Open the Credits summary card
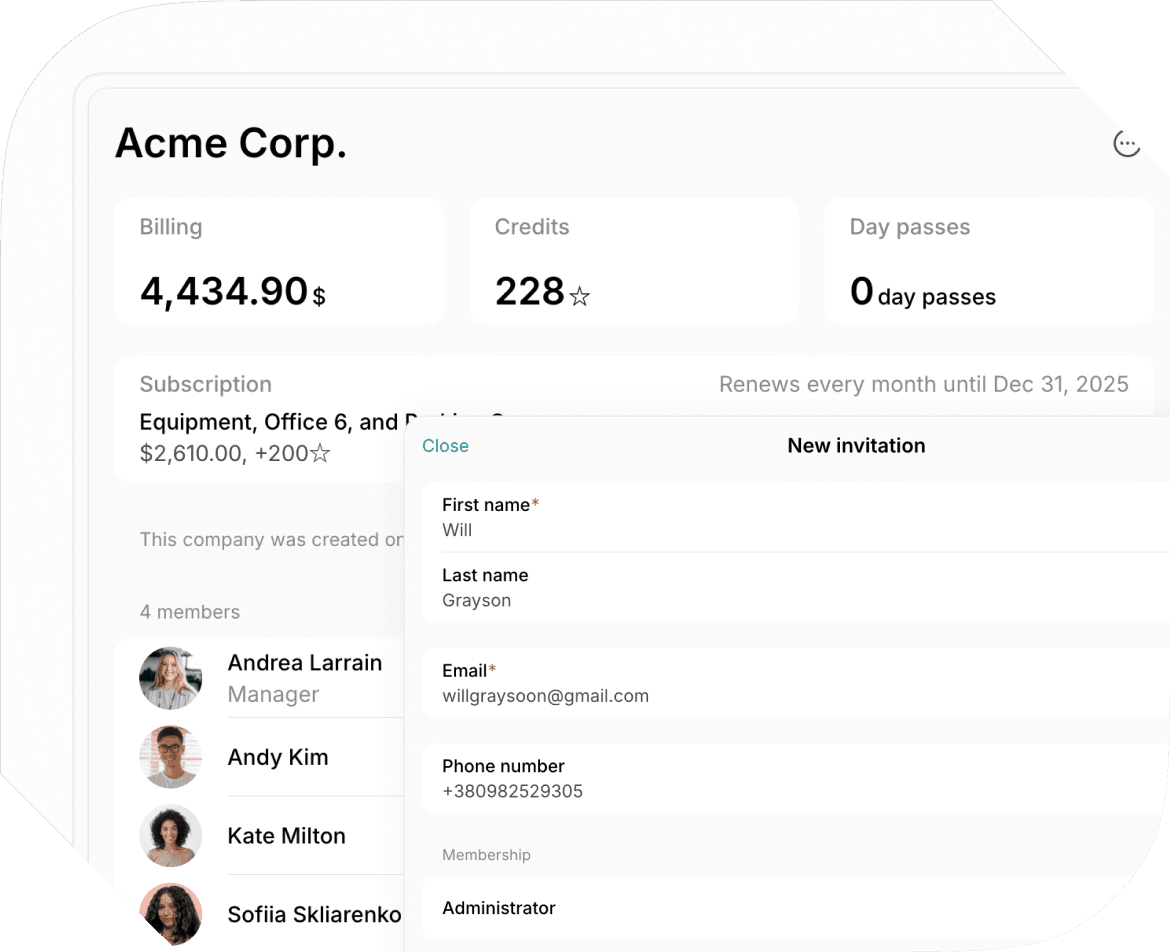This screenshot has width=1170, height=952. [633, 260]
